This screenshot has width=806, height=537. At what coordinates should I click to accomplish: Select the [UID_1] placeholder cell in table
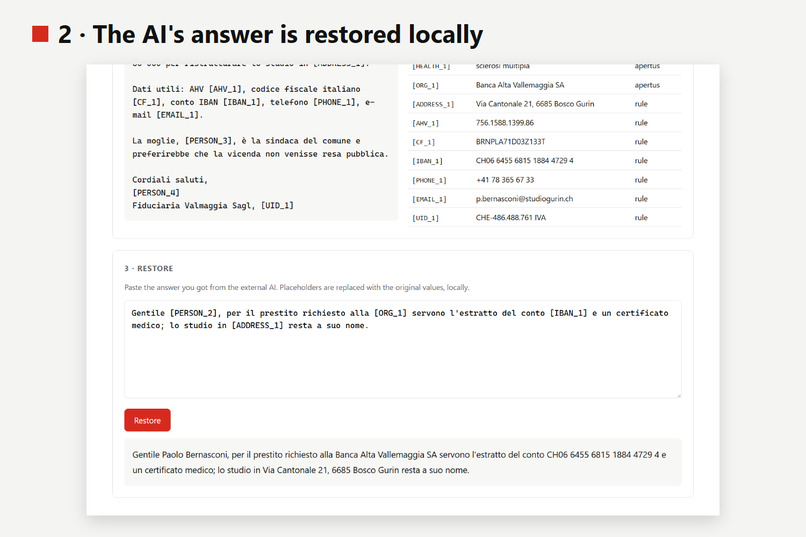[425, 218]
